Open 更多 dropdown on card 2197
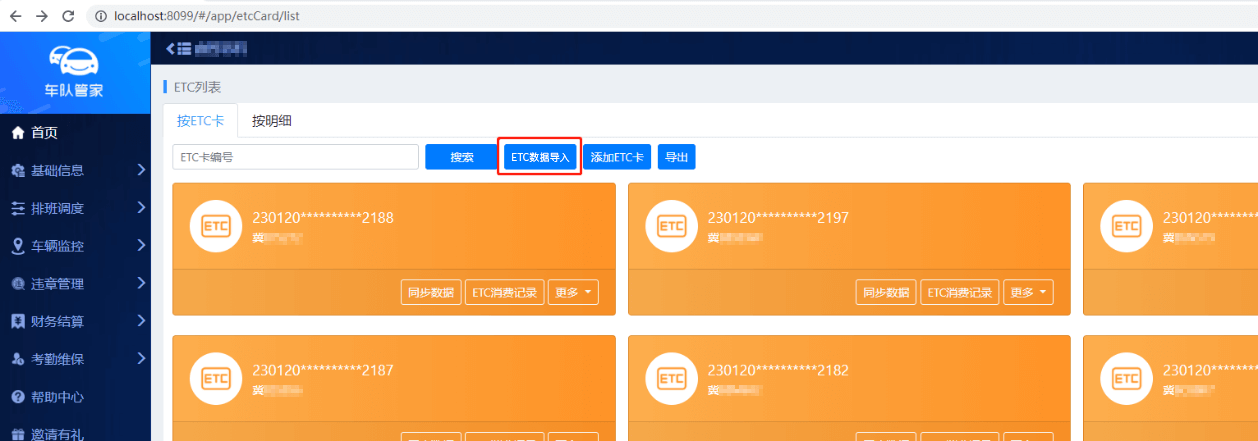This screenshot has width=1258, height=441. point(1029,293)
